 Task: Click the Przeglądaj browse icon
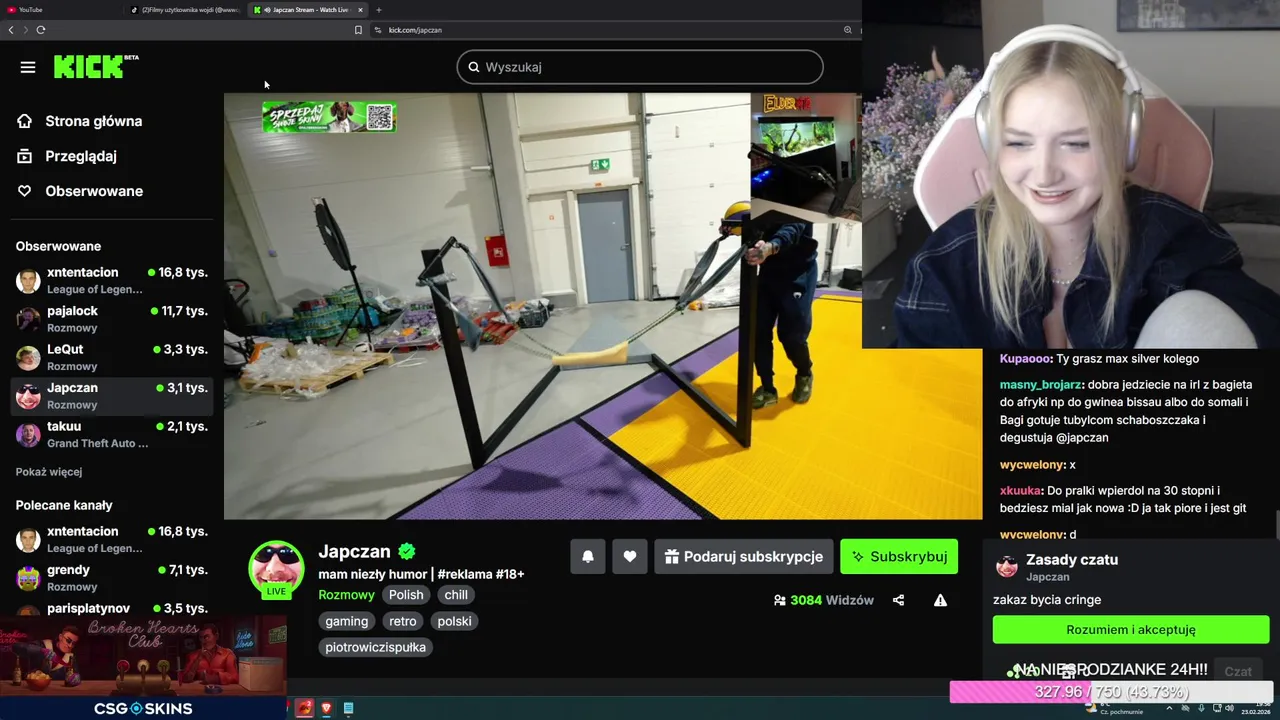pos(25,156)
